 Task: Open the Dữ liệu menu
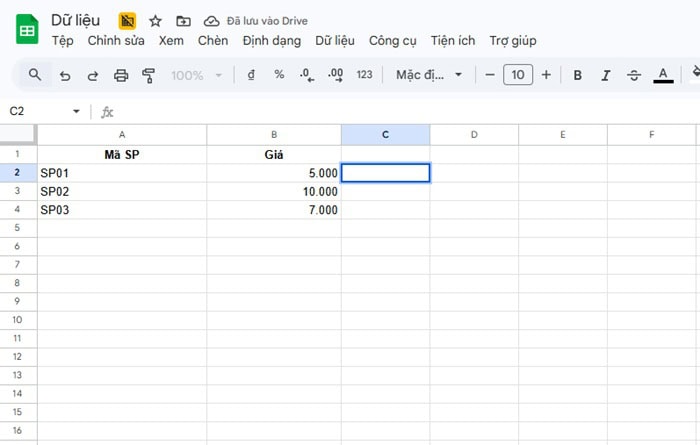pos(335,41)
